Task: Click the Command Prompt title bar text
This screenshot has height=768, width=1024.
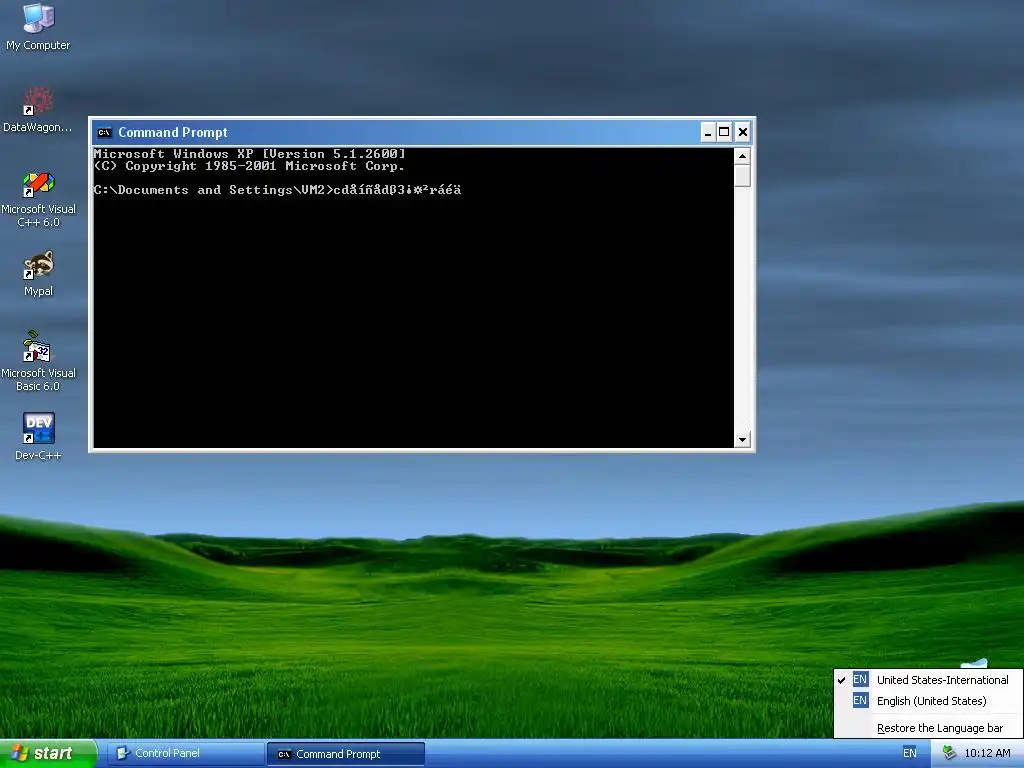Action: 172,133
